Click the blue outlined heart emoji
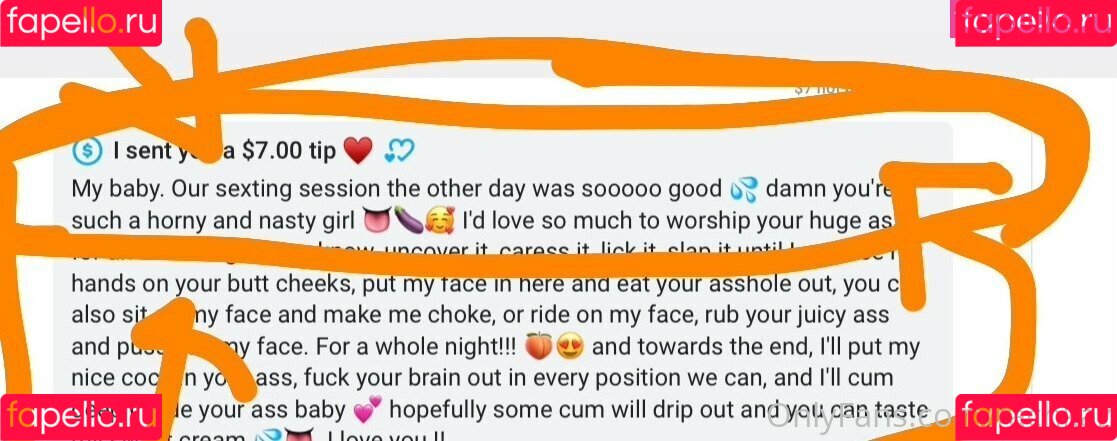This screenshot has height=441, width=1117. [399, 150]
